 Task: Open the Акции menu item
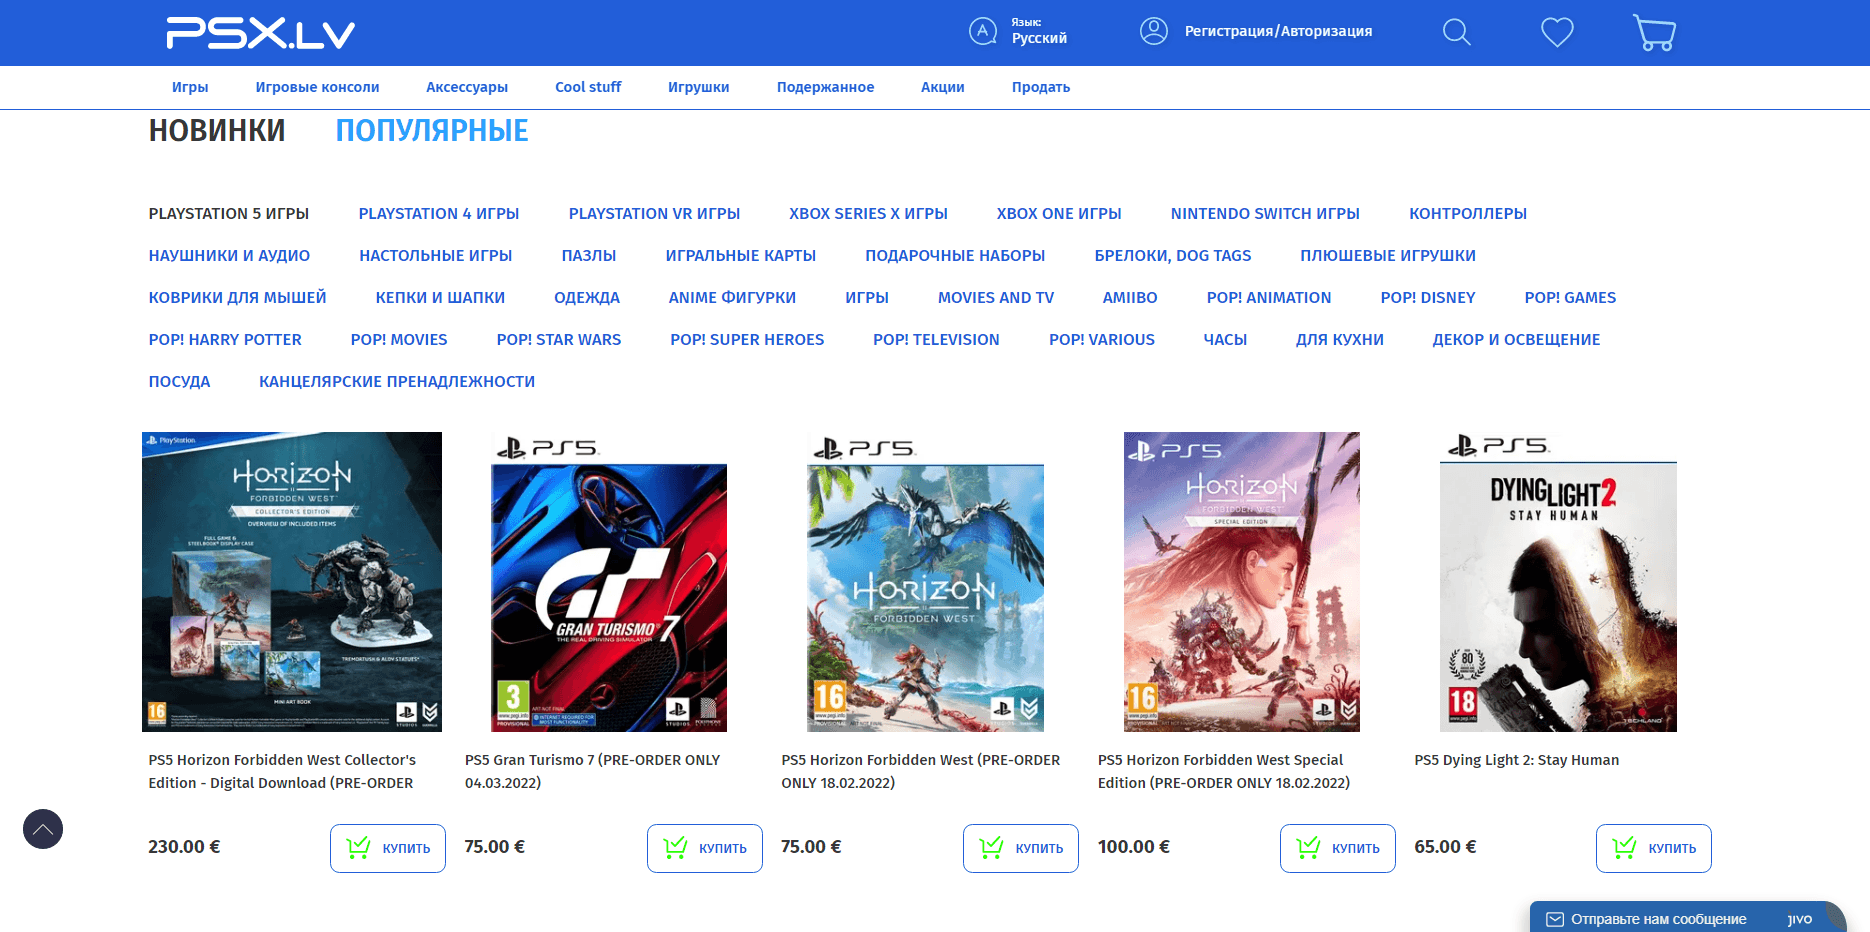coord(943,87)
